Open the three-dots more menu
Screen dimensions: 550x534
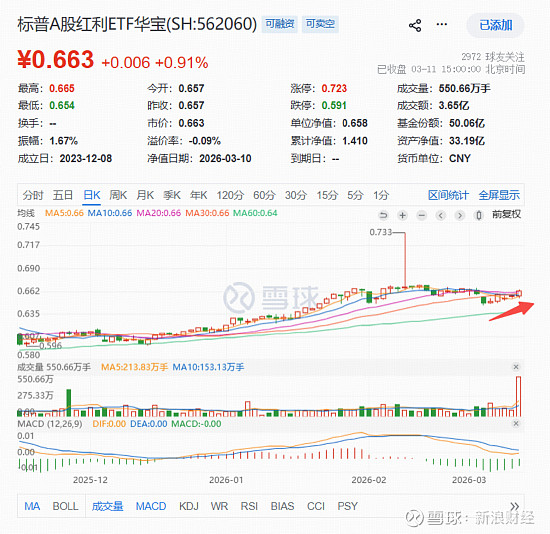(442, 24)
